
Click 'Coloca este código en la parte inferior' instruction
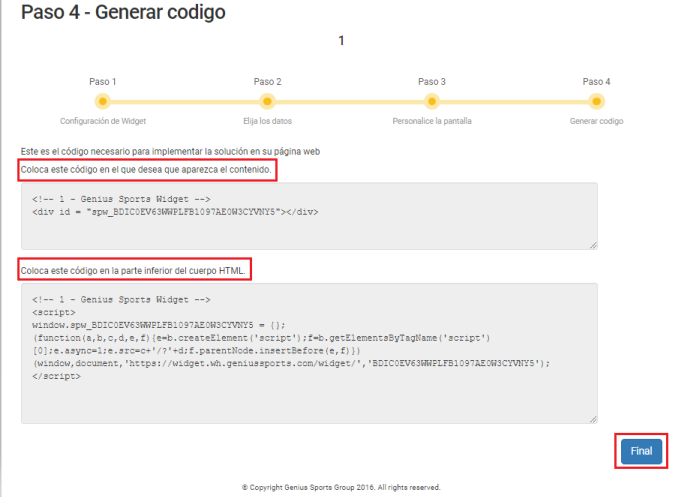(x=133, y=271)
